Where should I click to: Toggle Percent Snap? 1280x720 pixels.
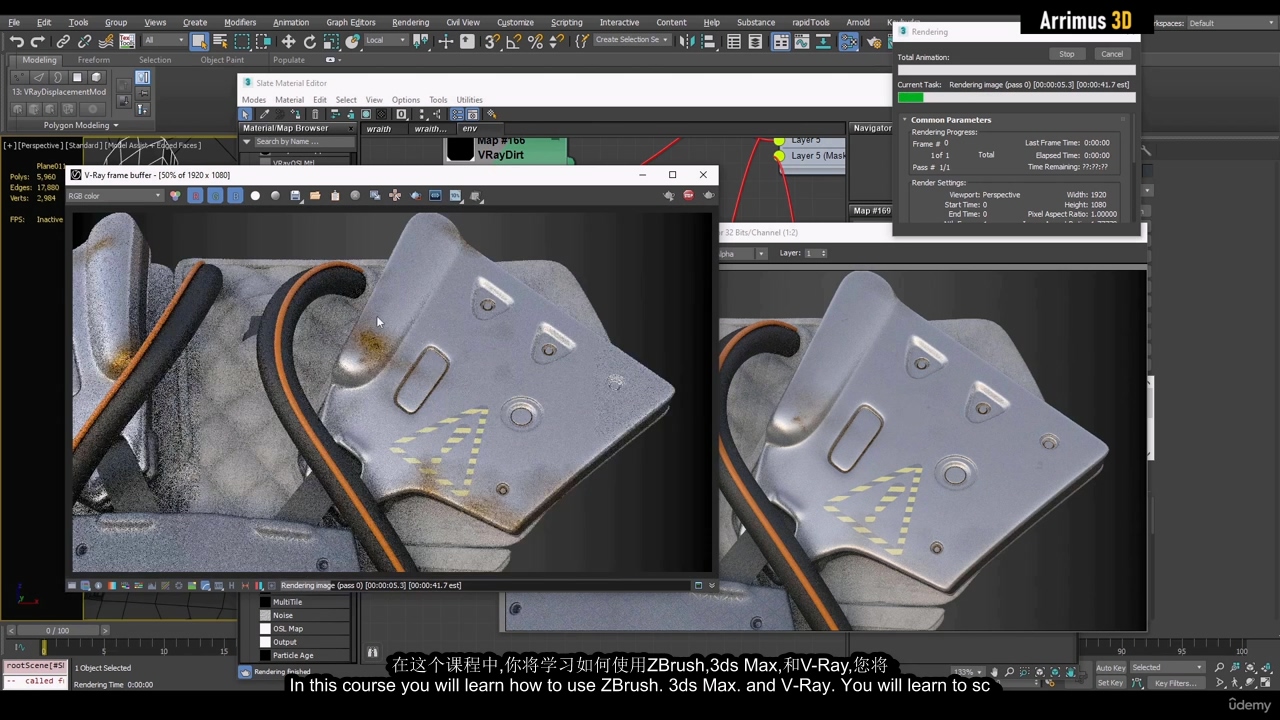pyautogui.click(x=535, y=41)
